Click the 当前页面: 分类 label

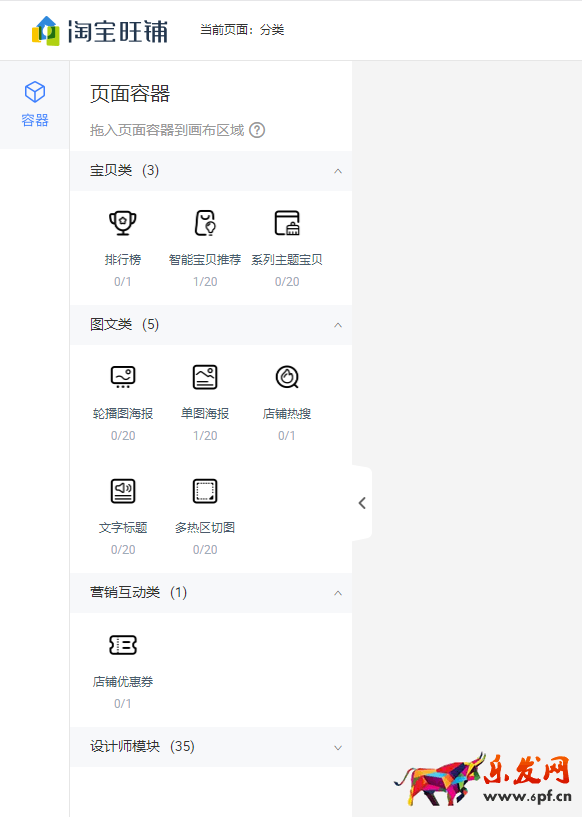tap(242, 30)
